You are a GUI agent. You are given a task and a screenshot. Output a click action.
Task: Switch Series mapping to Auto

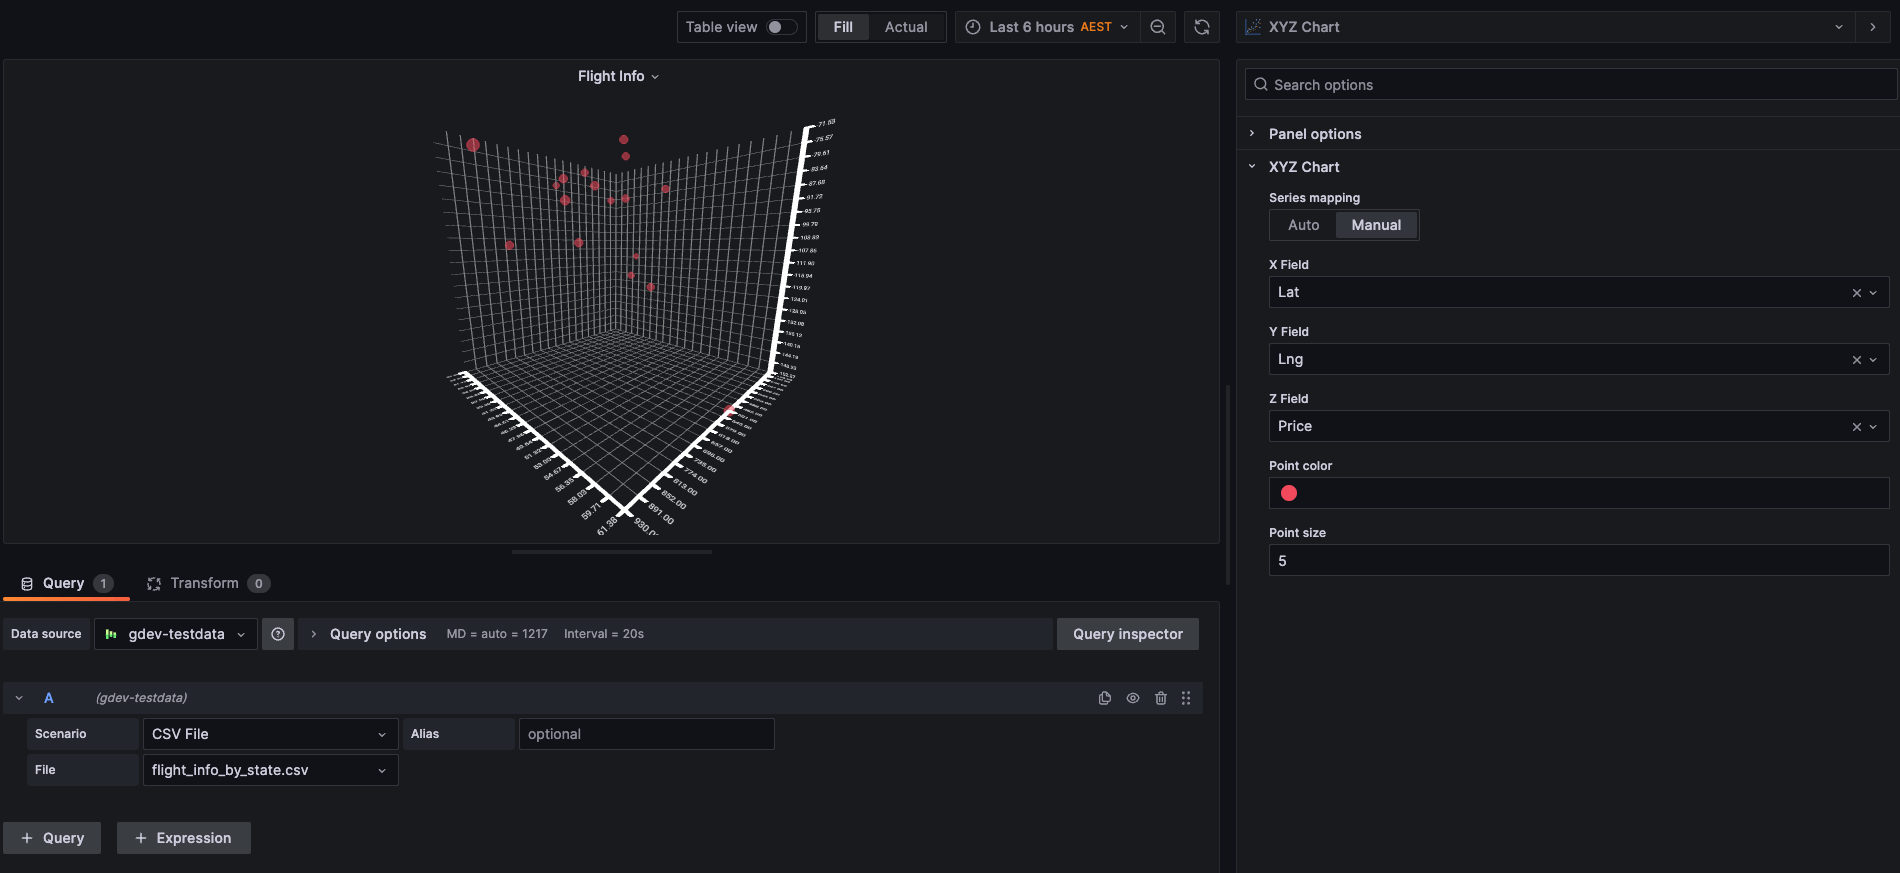1303,225
